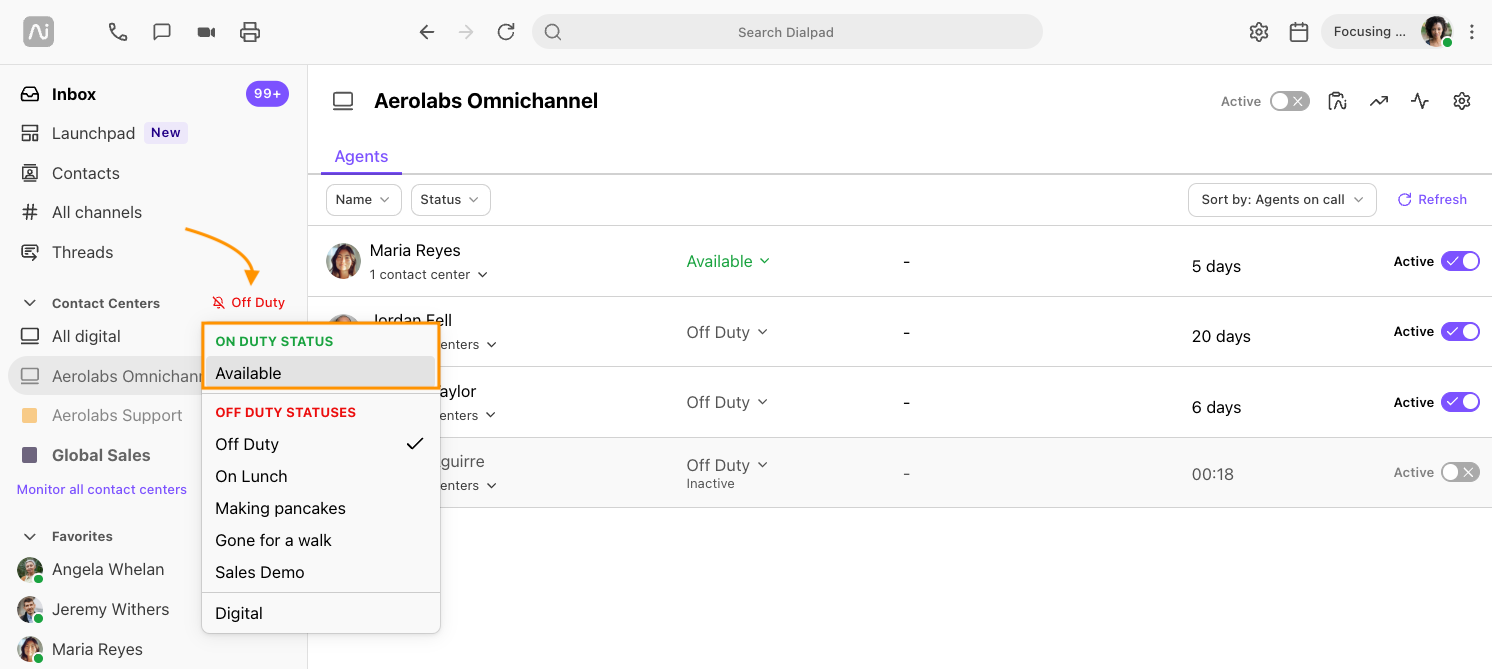
Task: Open Launchpad in the sidebar
Action: 93,133
